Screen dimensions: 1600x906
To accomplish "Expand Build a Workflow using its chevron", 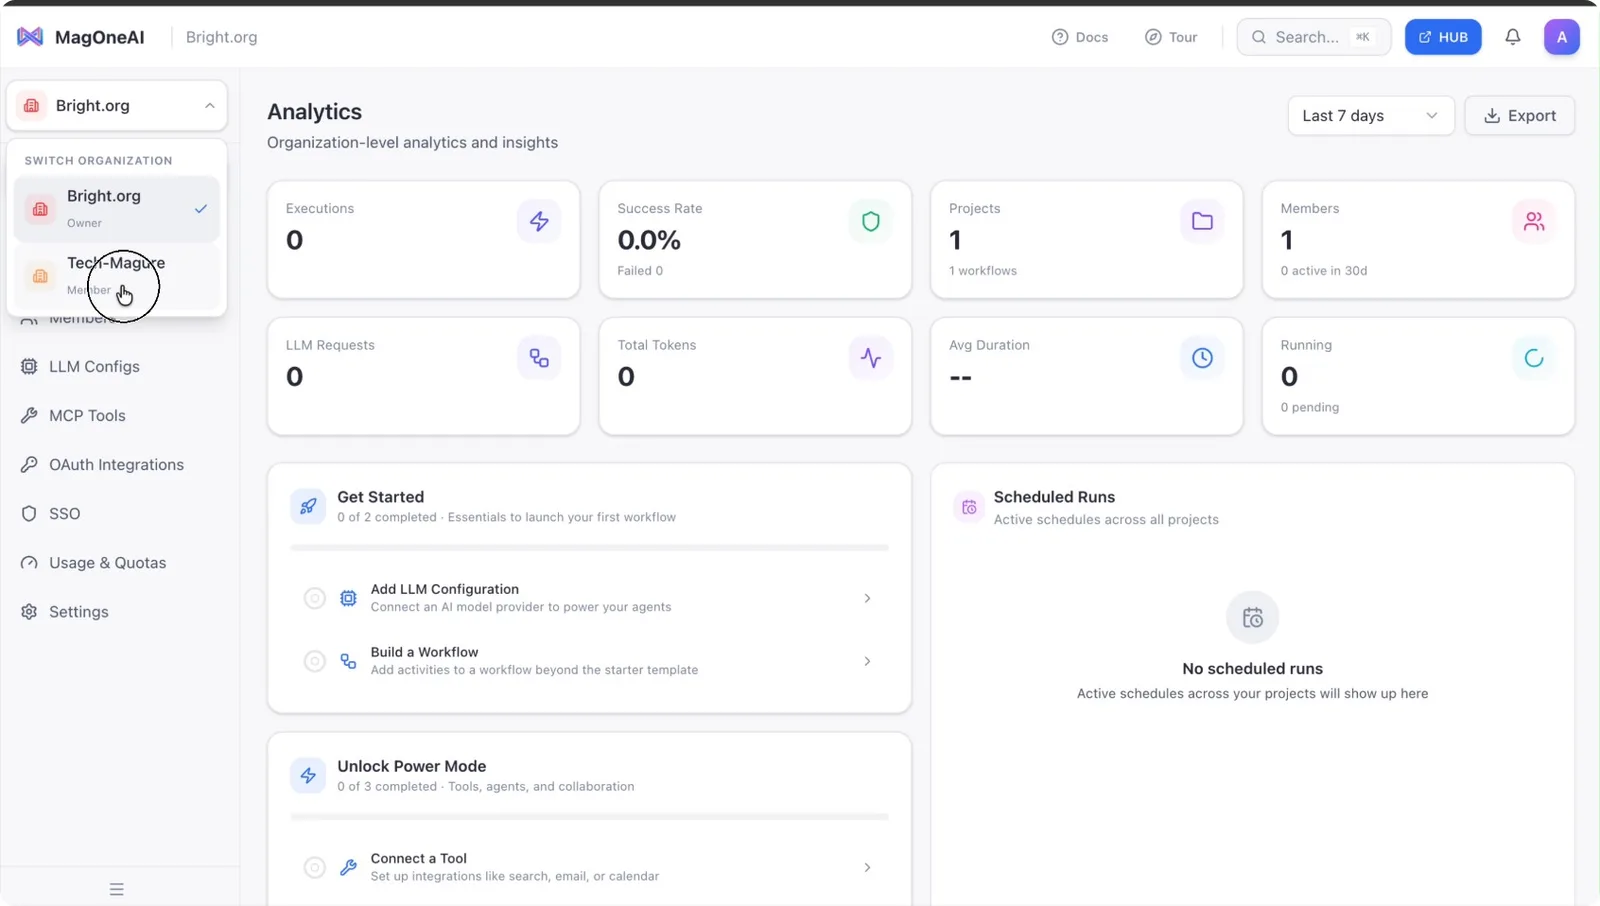I will click(867, 661).
